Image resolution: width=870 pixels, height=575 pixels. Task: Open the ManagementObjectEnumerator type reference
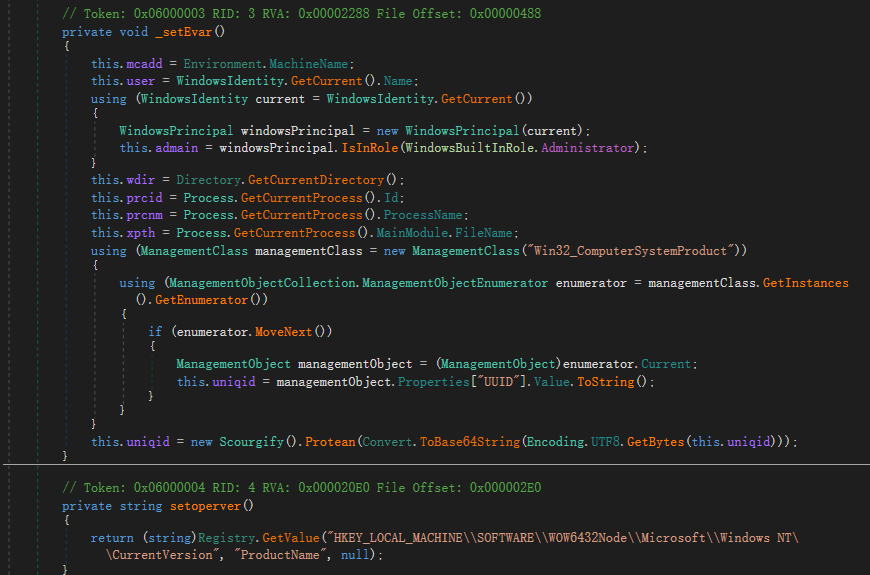click(455, 283)
